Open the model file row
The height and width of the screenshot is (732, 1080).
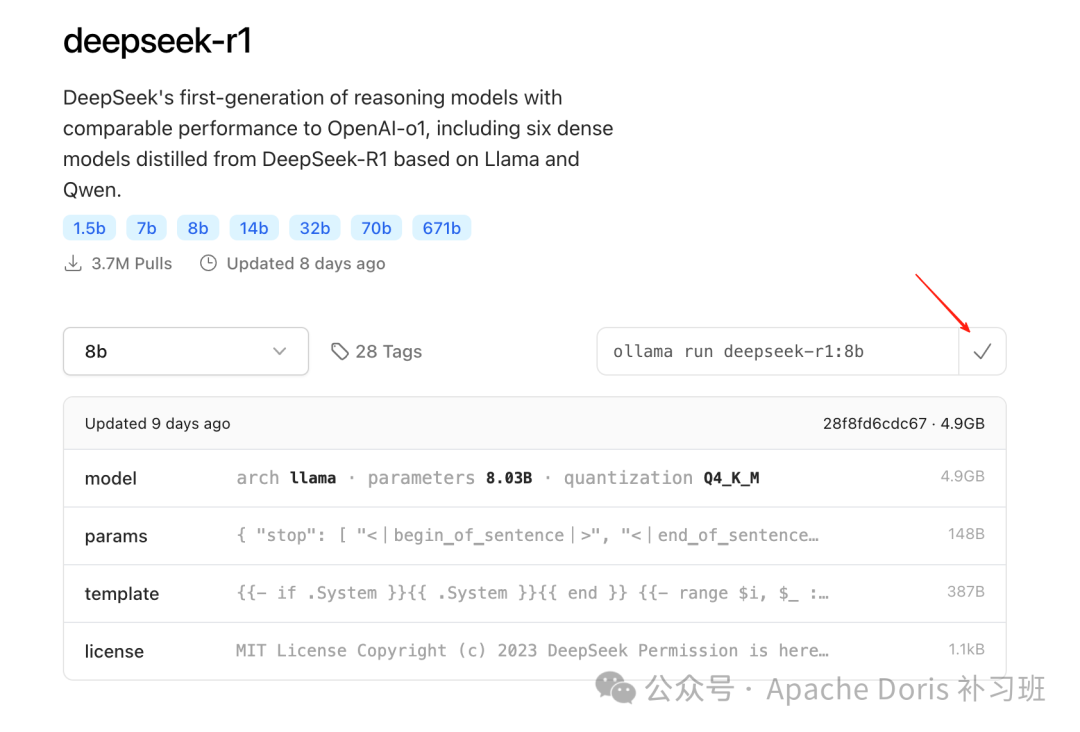pyautogui.click(x=534, y=478)
